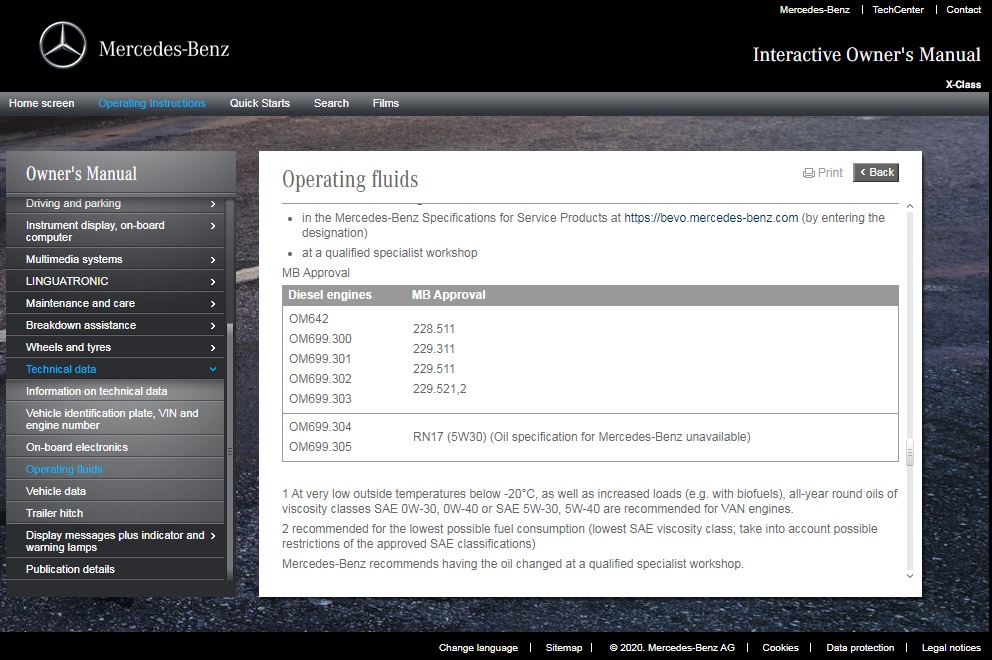Open the Cookies footer link
The height and width of the screenshot is (660, 992).
(780, 647)
